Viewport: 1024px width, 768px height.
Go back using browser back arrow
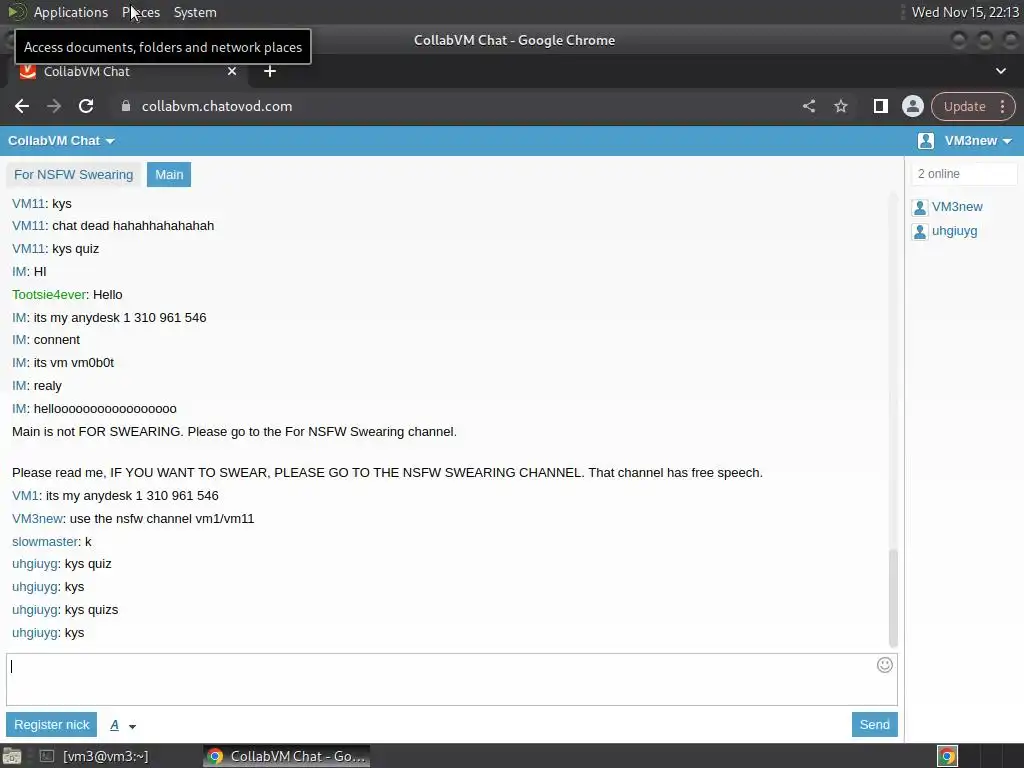(22, 106)
